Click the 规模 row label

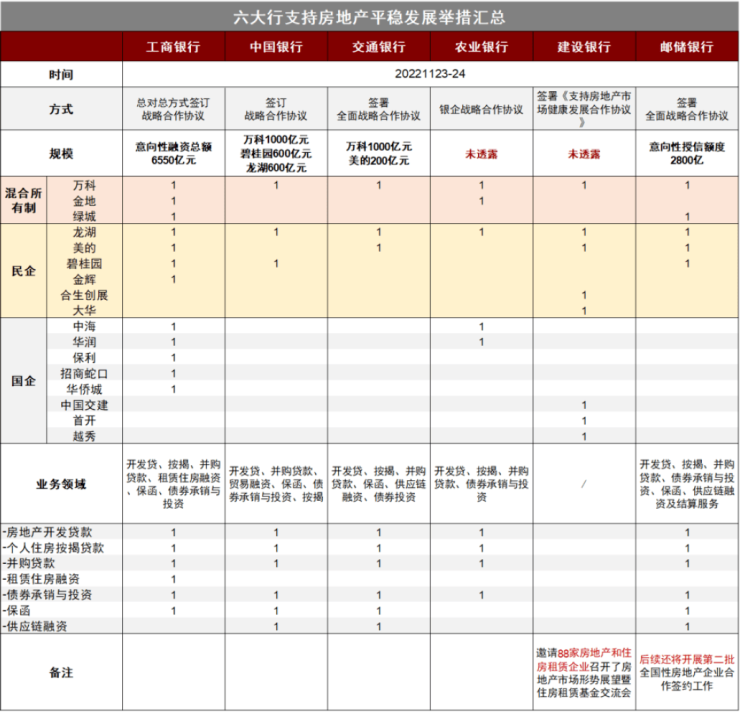(x=61, y=154)
